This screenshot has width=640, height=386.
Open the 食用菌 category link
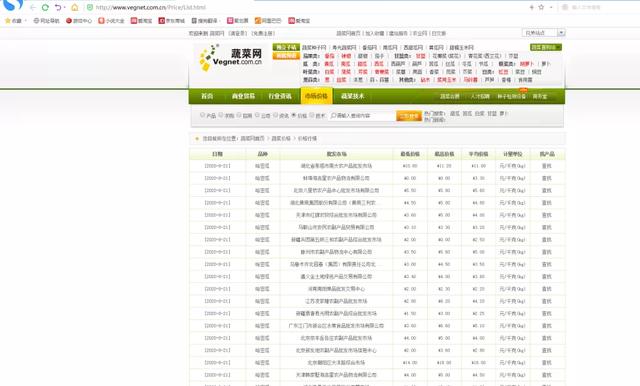coord(525,80)
